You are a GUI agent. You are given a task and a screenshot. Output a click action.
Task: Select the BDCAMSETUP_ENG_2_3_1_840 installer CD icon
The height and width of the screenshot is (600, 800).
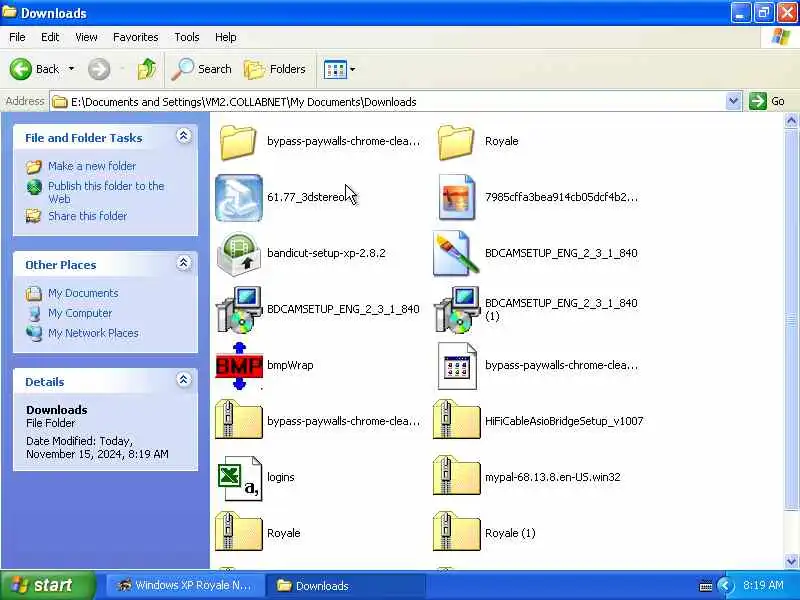[x=239, y=310]
